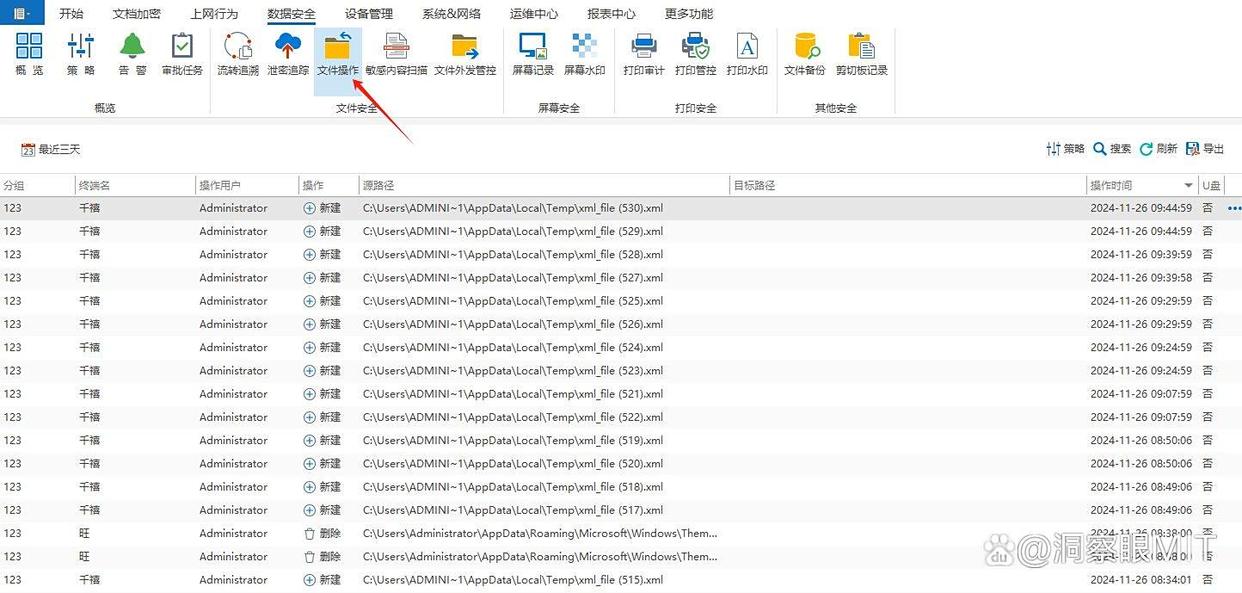1242x593 pixels.
Task: Click the 导出 export button
Action: (x=1205, y=149)
